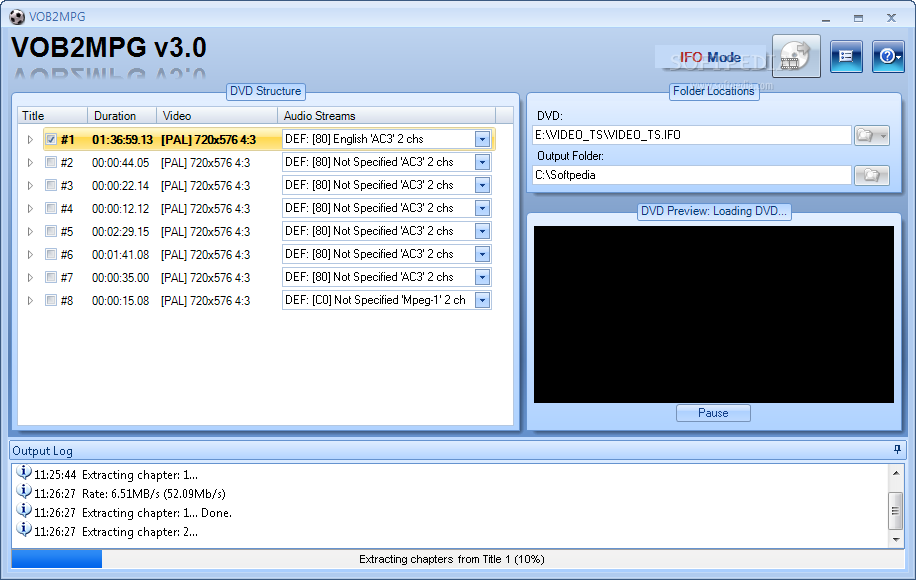Click Output Log scrollbar down arrow

[x=896, y=540]
